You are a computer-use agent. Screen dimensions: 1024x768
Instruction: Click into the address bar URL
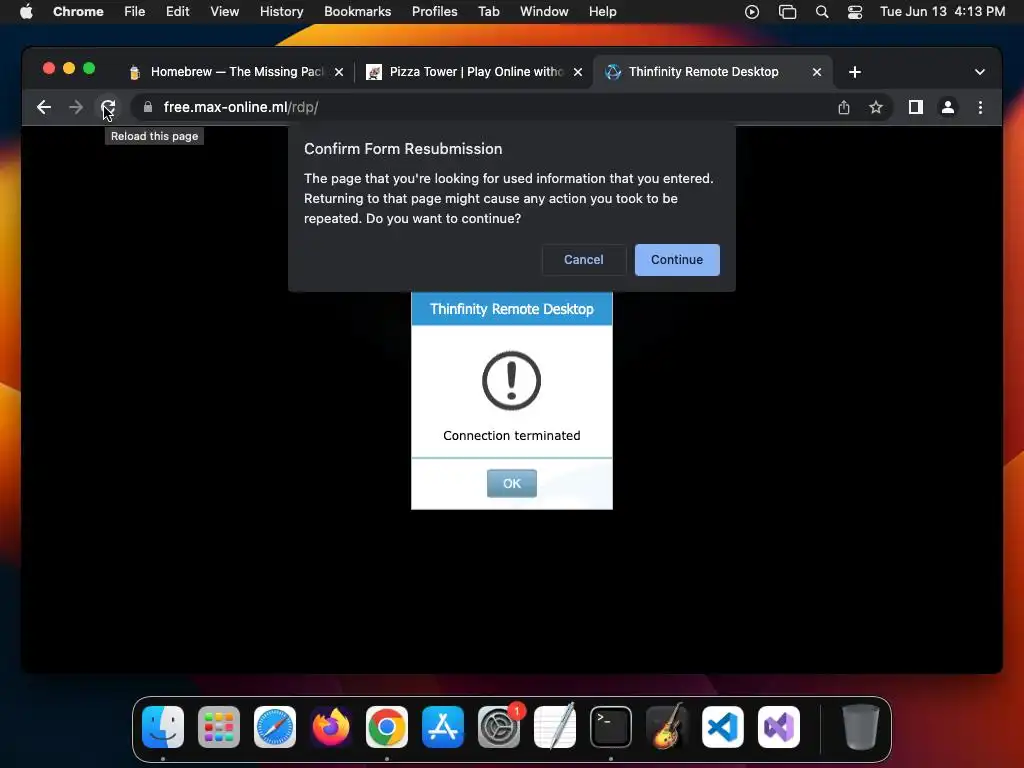240,107
